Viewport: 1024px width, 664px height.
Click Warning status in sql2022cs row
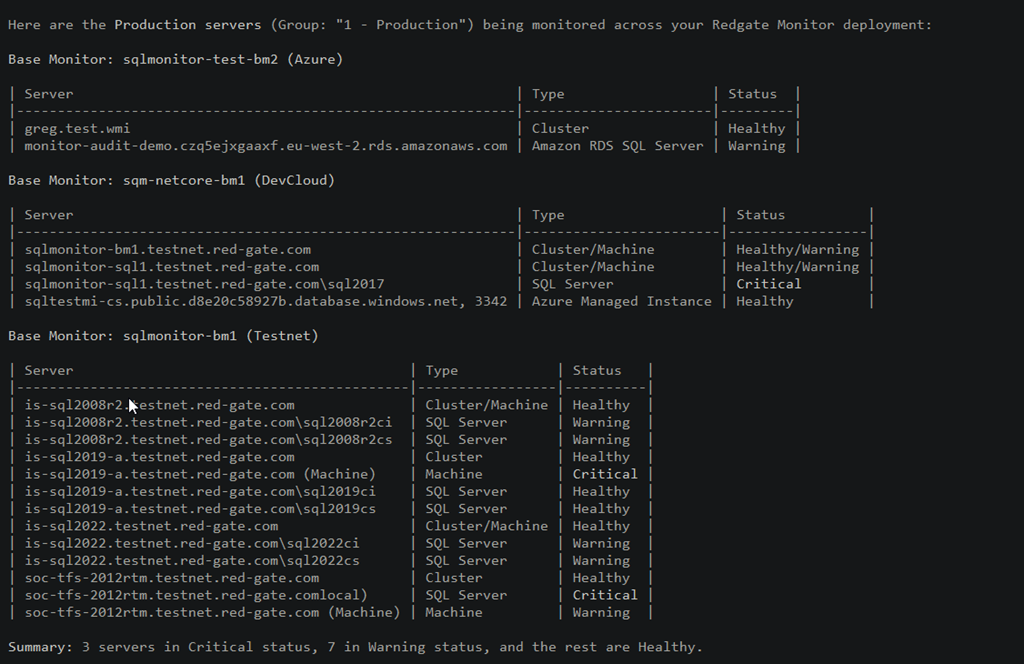coord(601,560)
